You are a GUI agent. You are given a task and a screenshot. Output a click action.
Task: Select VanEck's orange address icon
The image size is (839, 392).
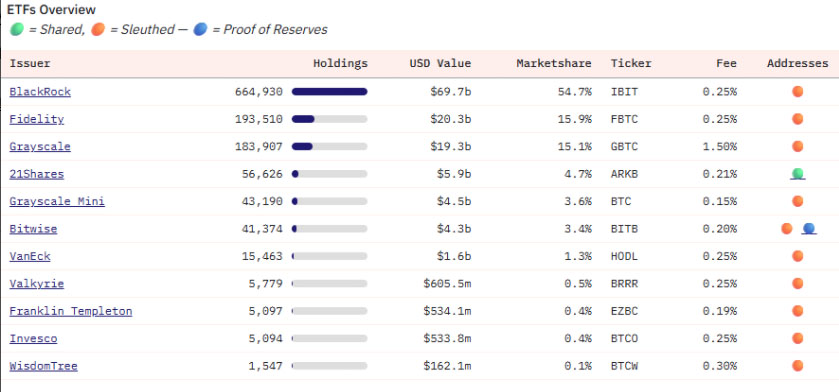(798, 256)
